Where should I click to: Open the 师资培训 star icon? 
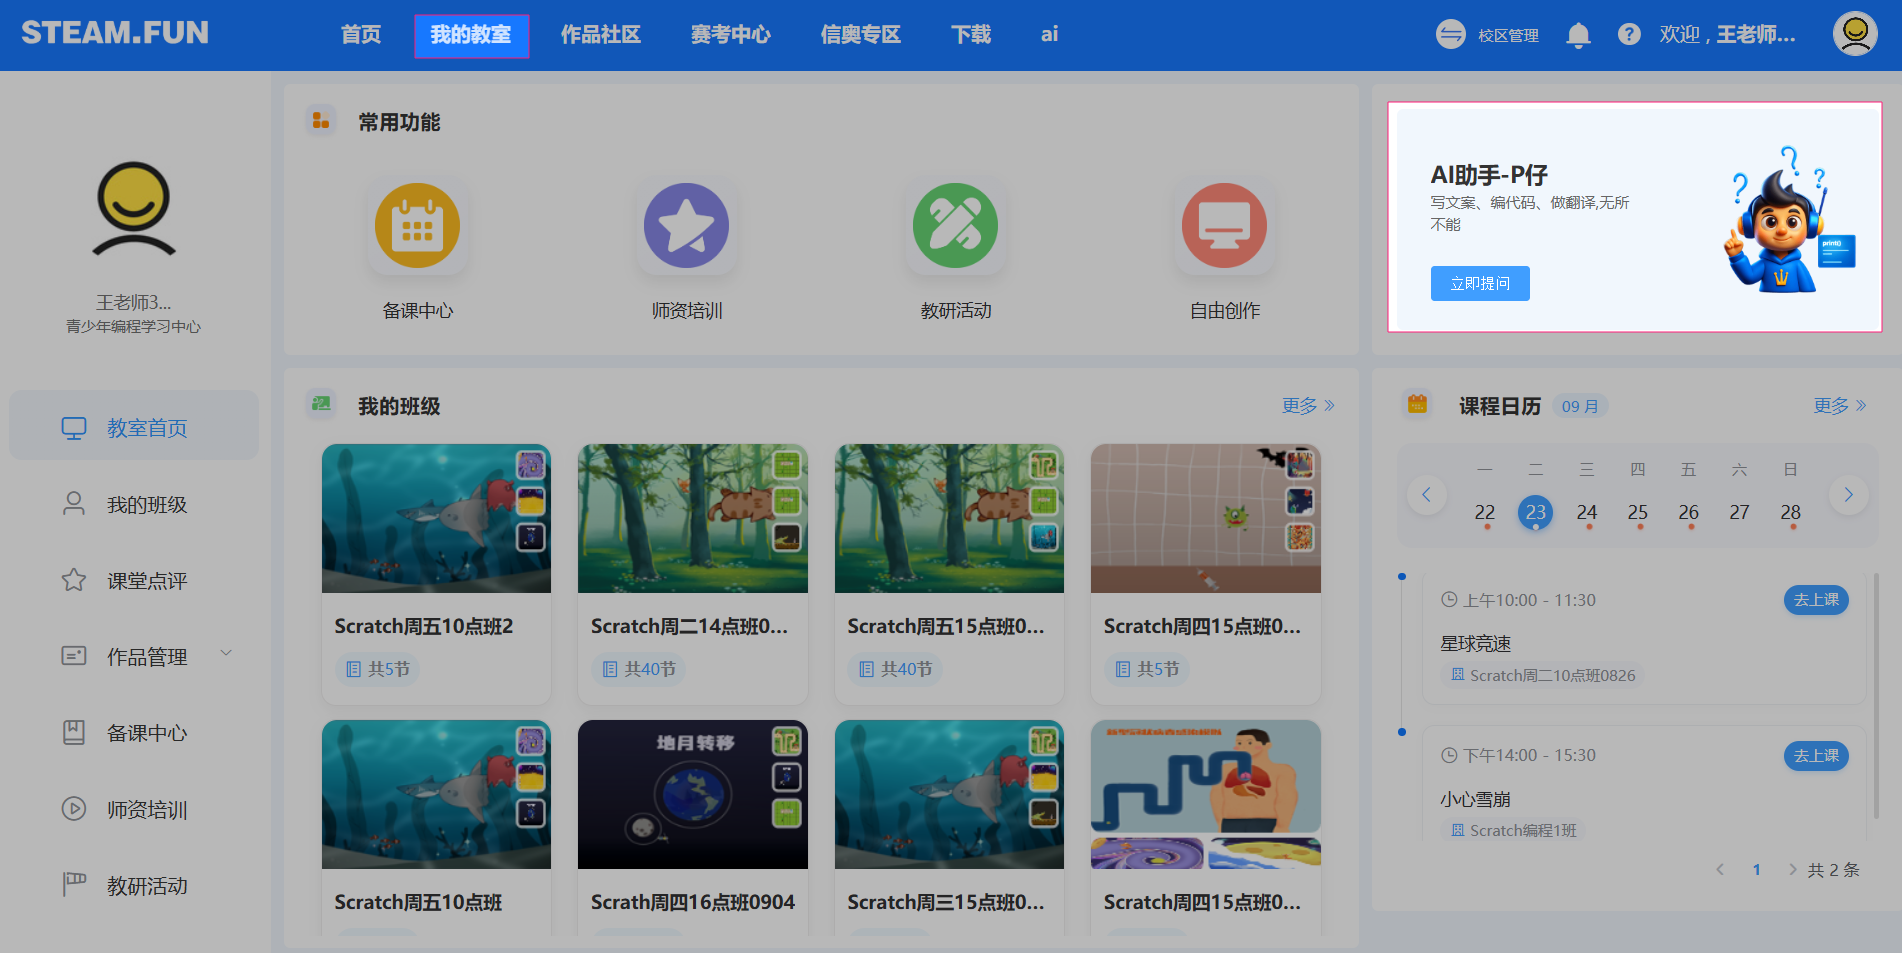pyautogui.click(x=686, y=226)
